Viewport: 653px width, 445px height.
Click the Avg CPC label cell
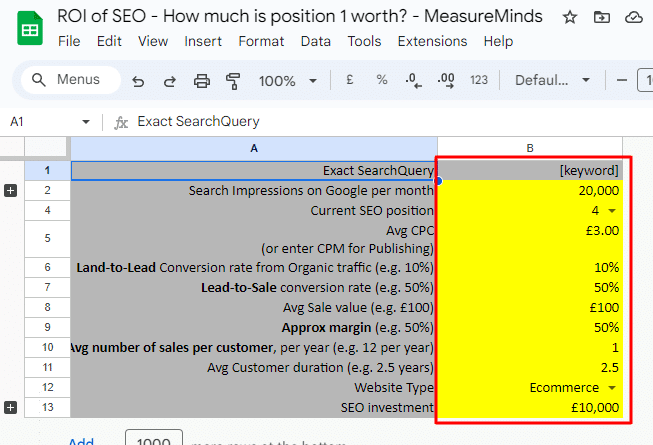(x=254, y=239)
